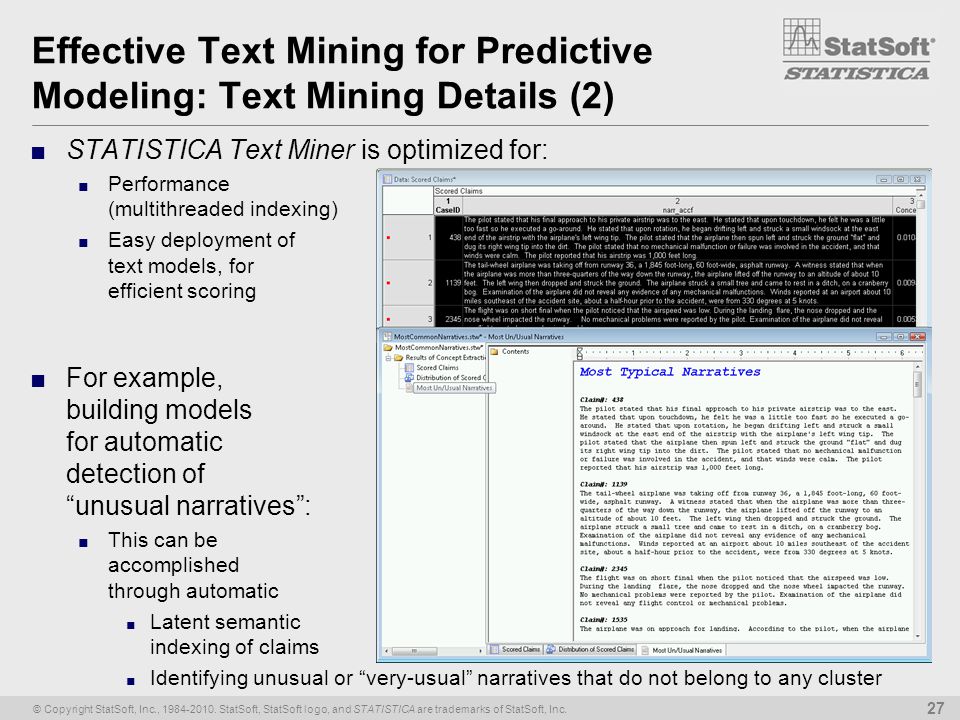Click the Claim#: 2345 label in the report
The height and width of the screenshot is (720, 960).
[x=603, y=569]
